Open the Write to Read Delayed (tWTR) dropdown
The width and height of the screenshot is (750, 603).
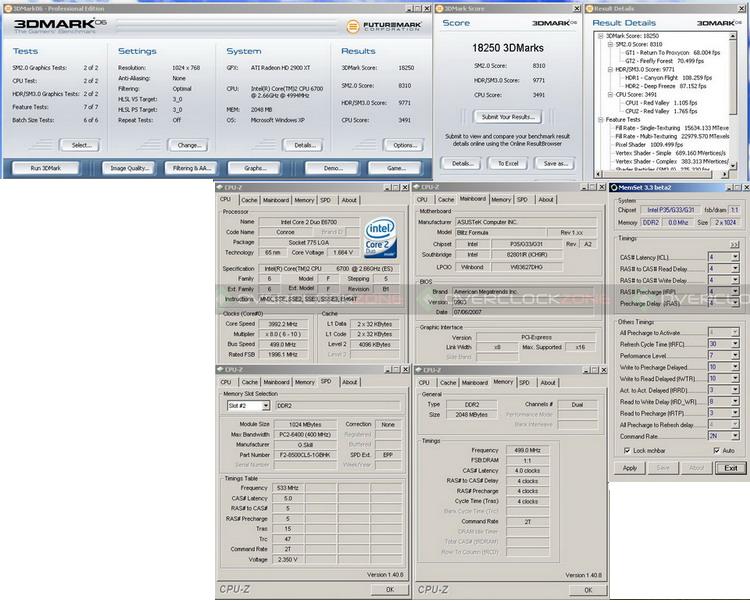[x=735, y=378]
